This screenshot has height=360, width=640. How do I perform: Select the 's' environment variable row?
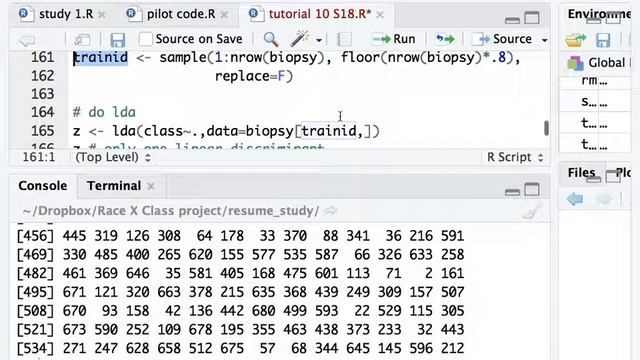(595, 102)
